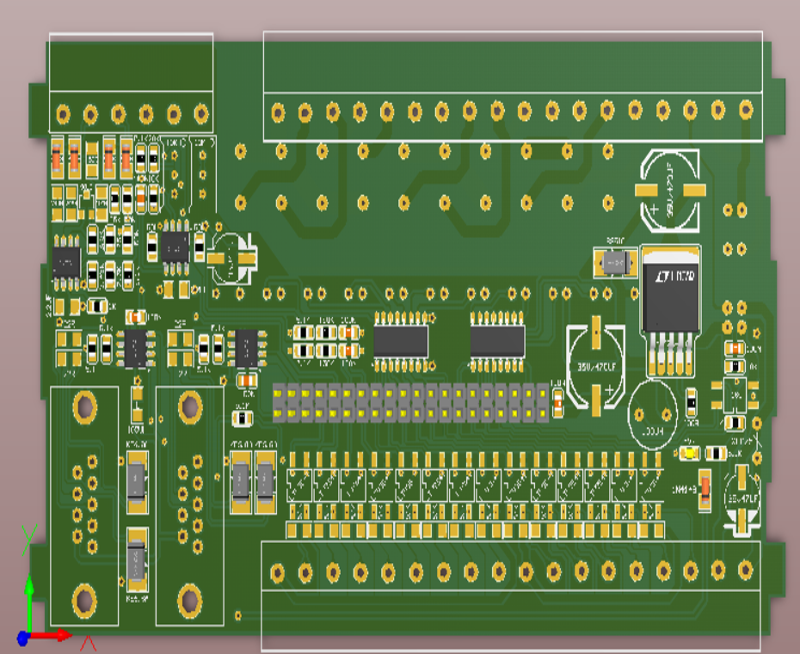Click the top mounting hole of leftmost DB9
The width and height of the screenshot is (800, 654).
click(x=84, y=407)
